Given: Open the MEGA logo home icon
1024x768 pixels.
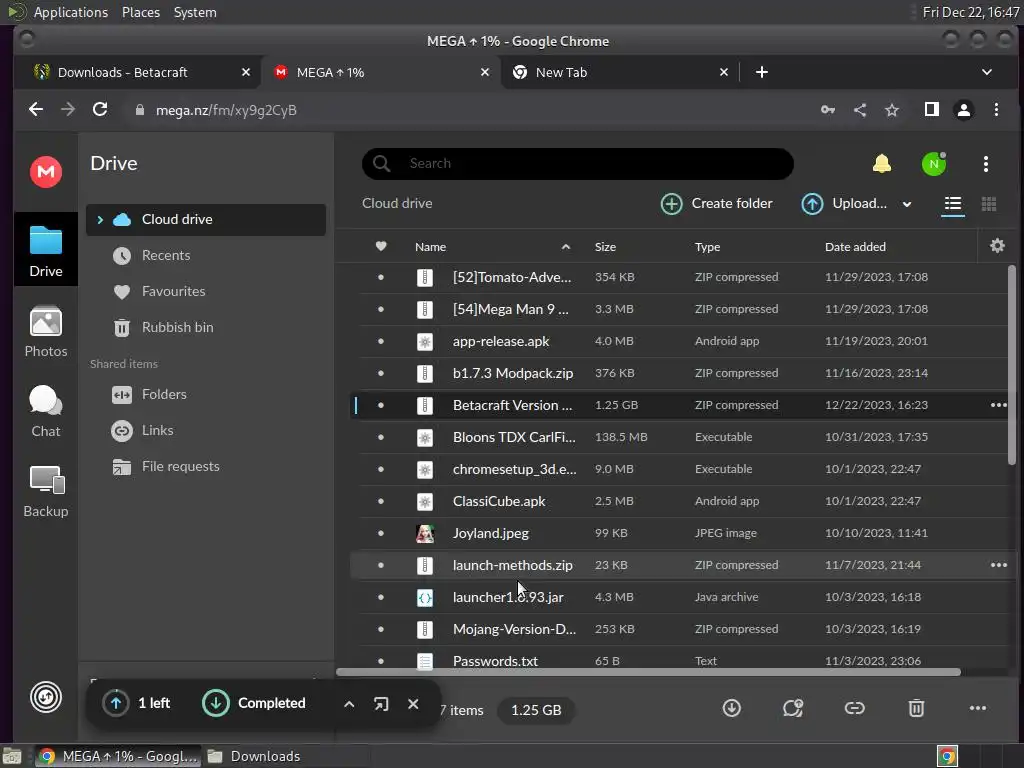Looking at the screenshot, I should 46,172.
